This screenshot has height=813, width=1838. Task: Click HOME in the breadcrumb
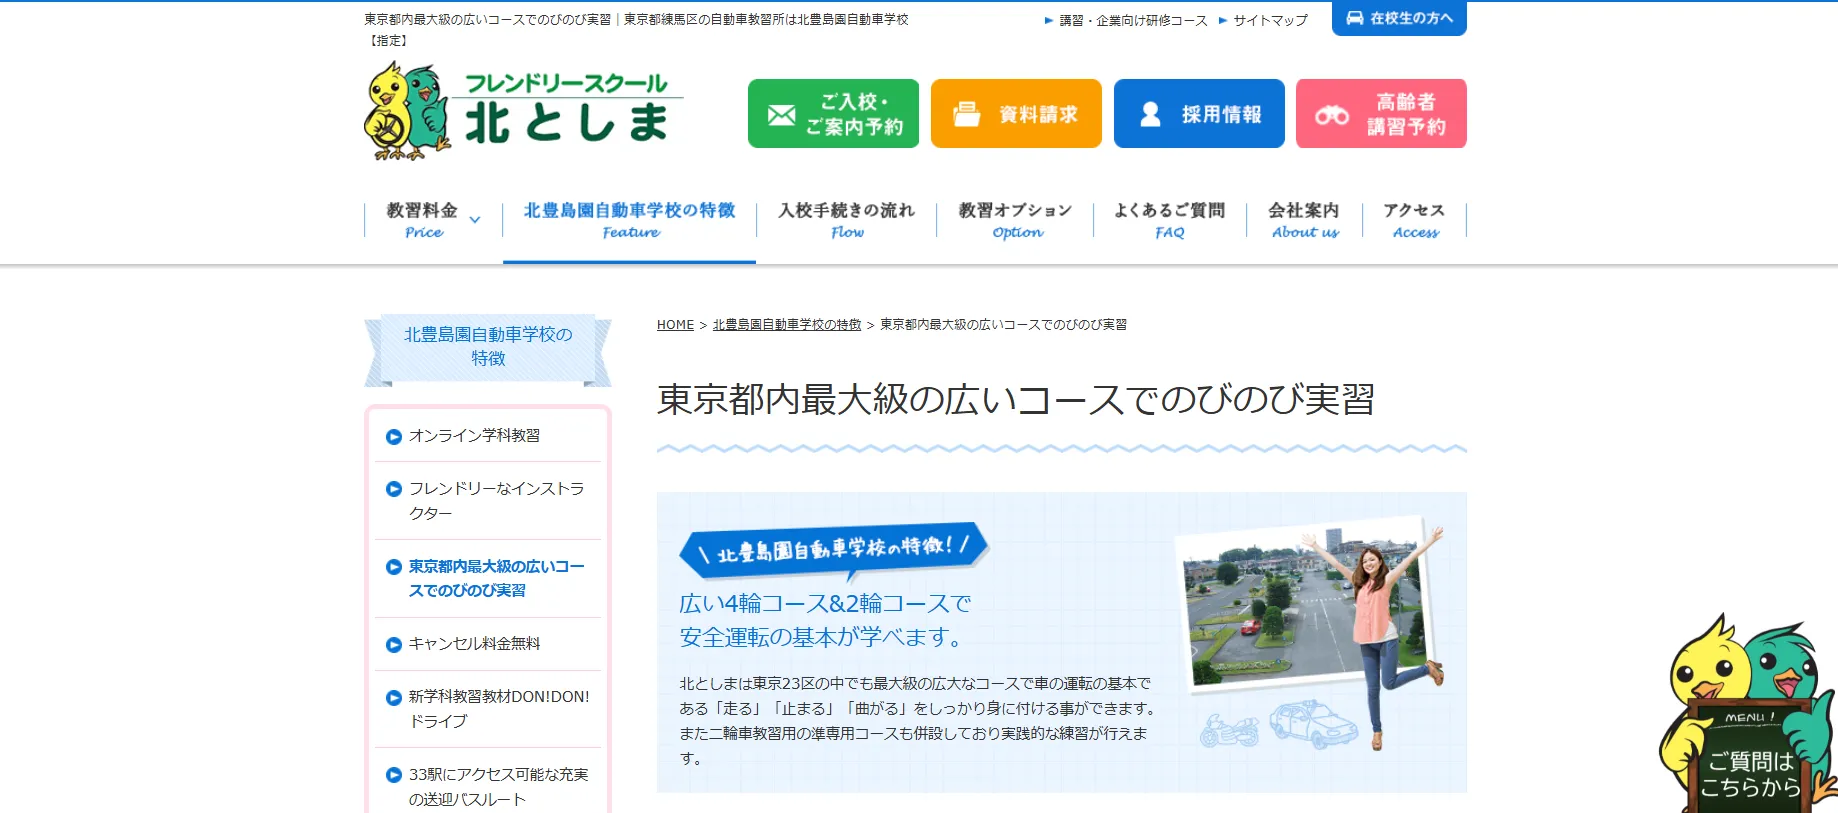click(675, 325)
